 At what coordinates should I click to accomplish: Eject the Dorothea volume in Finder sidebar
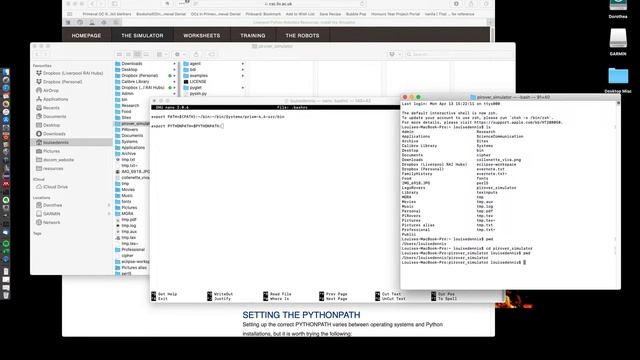(x=109, y=205)
